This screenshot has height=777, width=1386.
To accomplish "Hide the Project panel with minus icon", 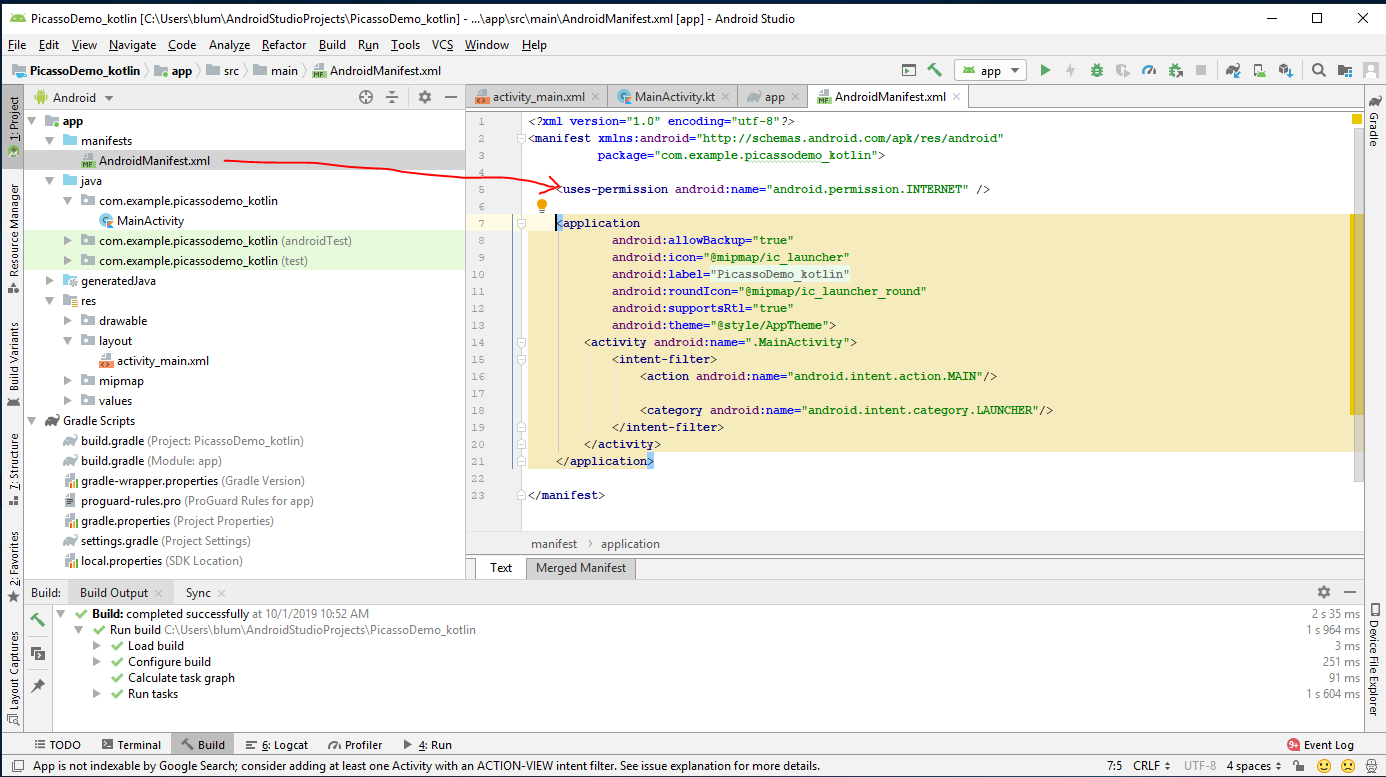I will [451, 97].
